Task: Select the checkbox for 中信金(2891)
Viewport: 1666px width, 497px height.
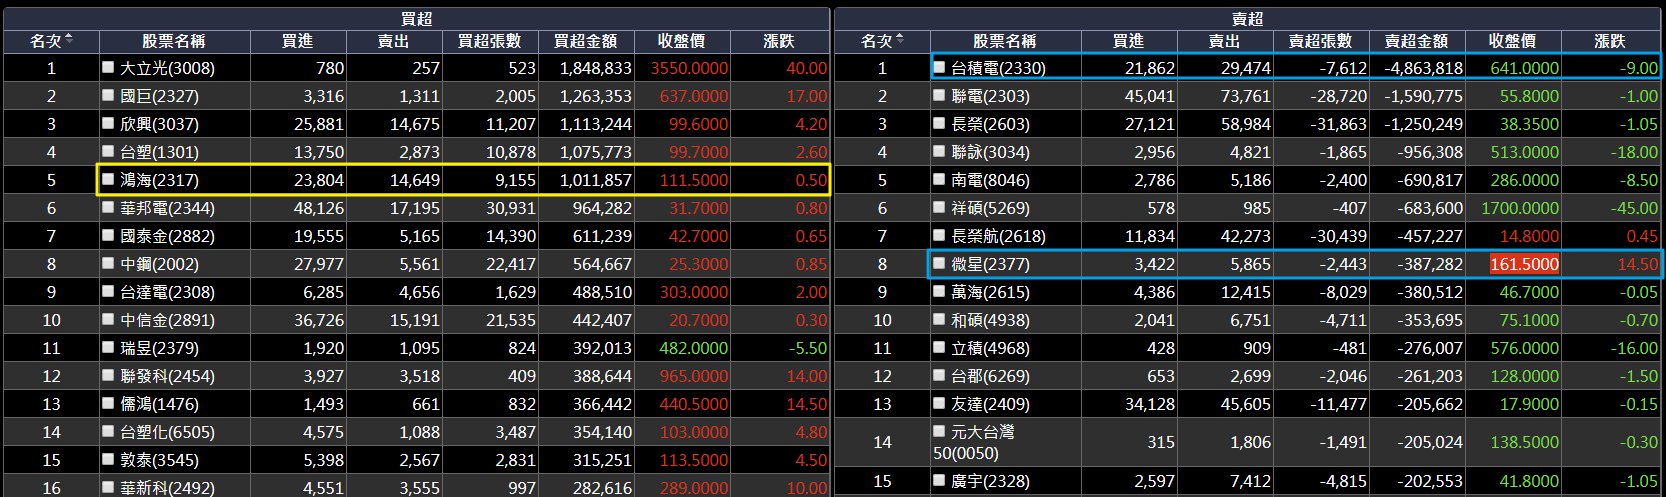Action: (108, 319)
